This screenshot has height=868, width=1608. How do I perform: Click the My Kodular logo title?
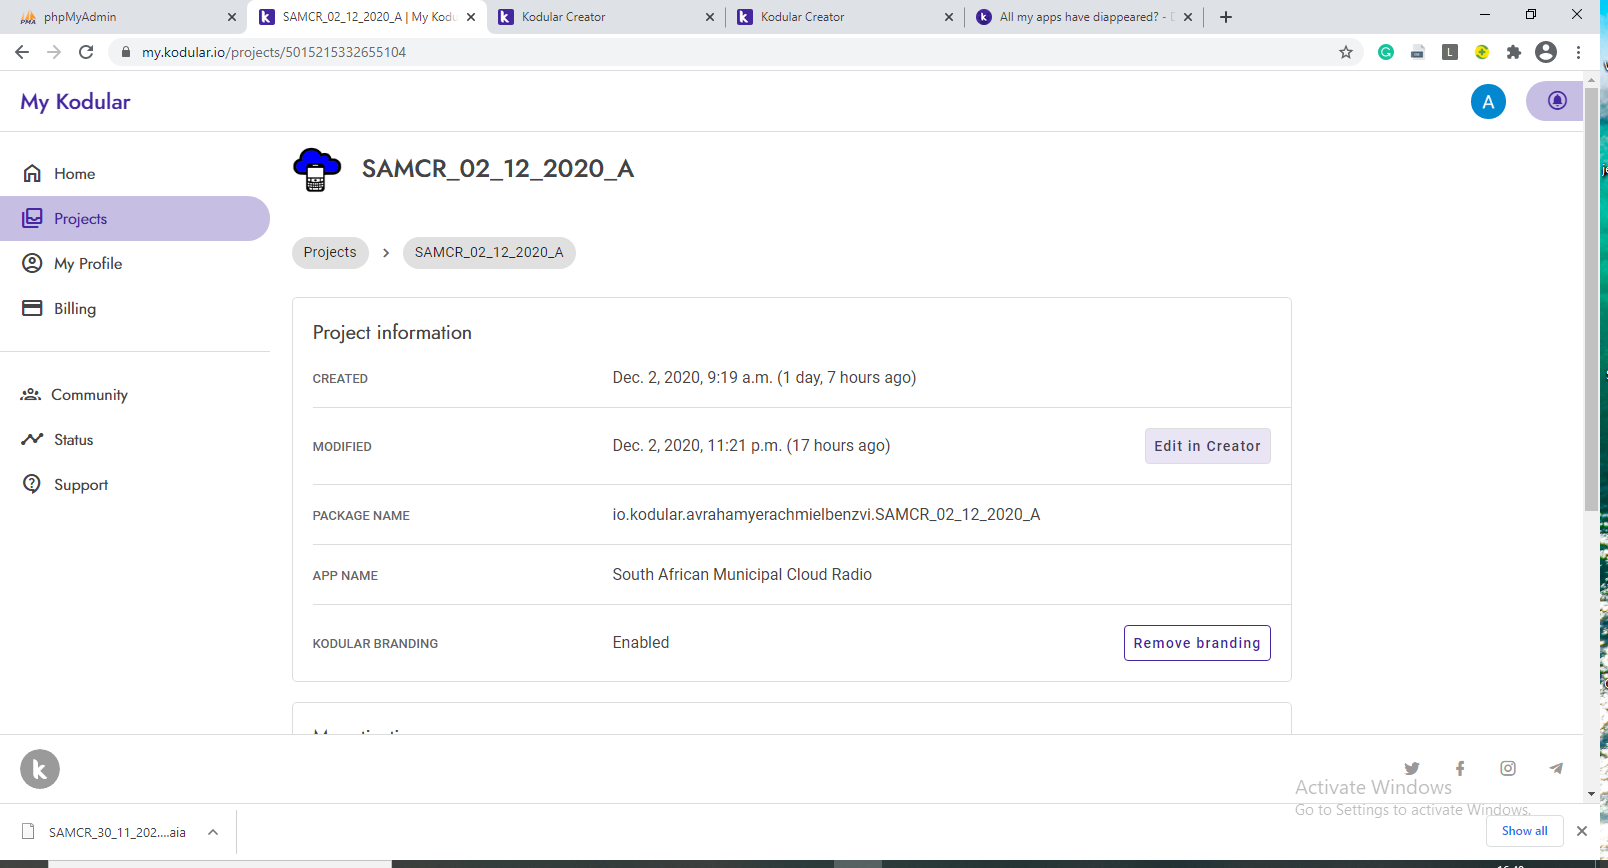pos(75,102)
